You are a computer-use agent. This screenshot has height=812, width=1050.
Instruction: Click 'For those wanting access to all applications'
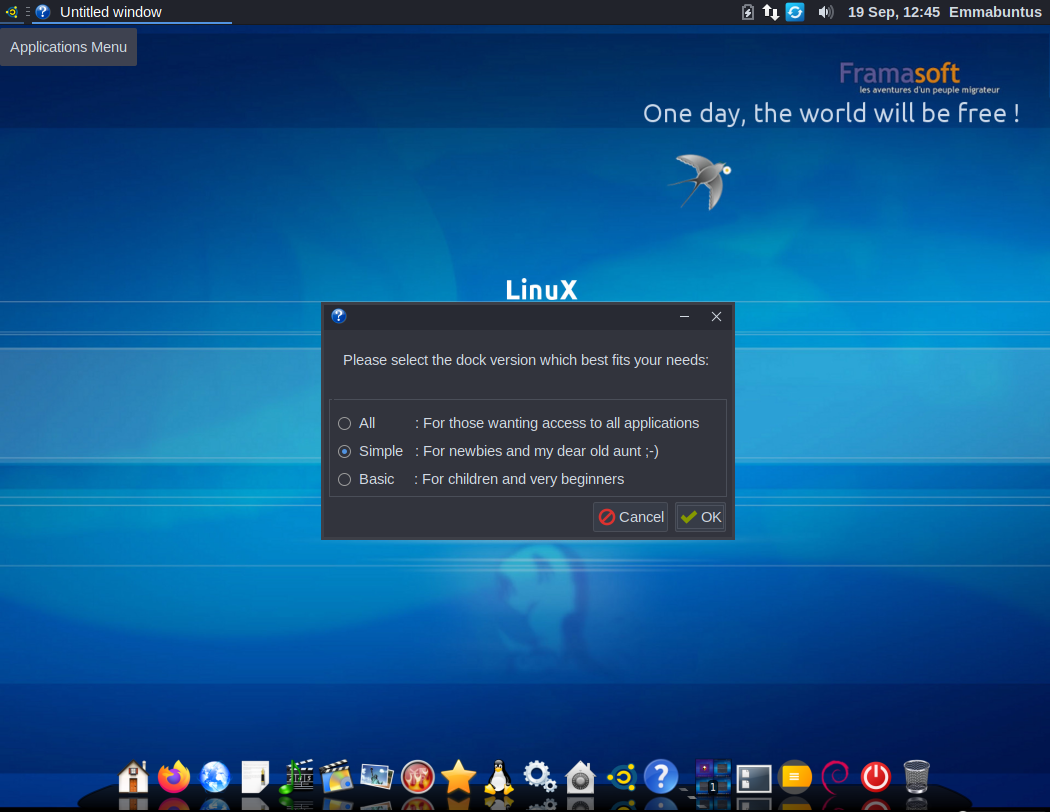click(561, 423)
